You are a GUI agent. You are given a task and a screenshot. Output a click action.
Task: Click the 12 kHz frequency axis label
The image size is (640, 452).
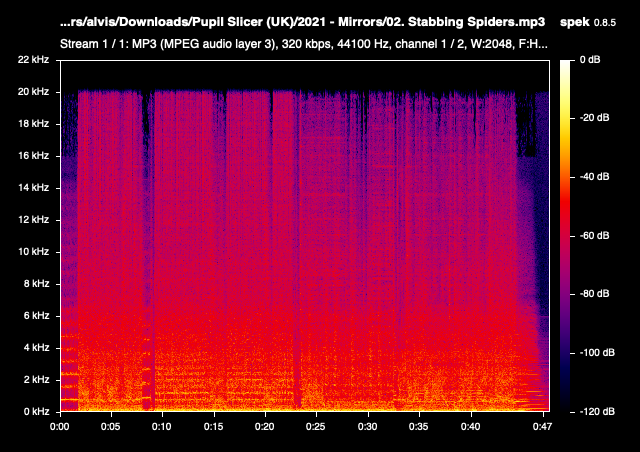point(33,220)
